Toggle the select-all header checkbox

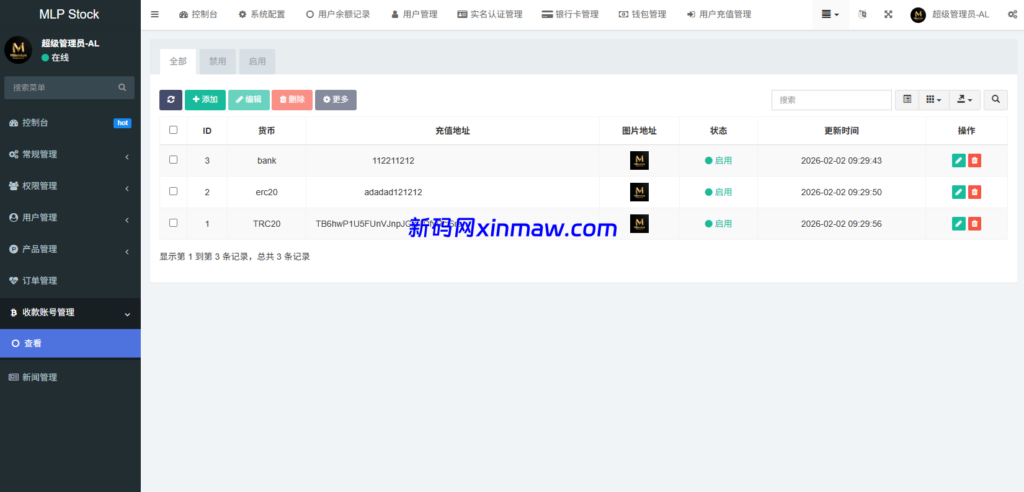point(173,130)
